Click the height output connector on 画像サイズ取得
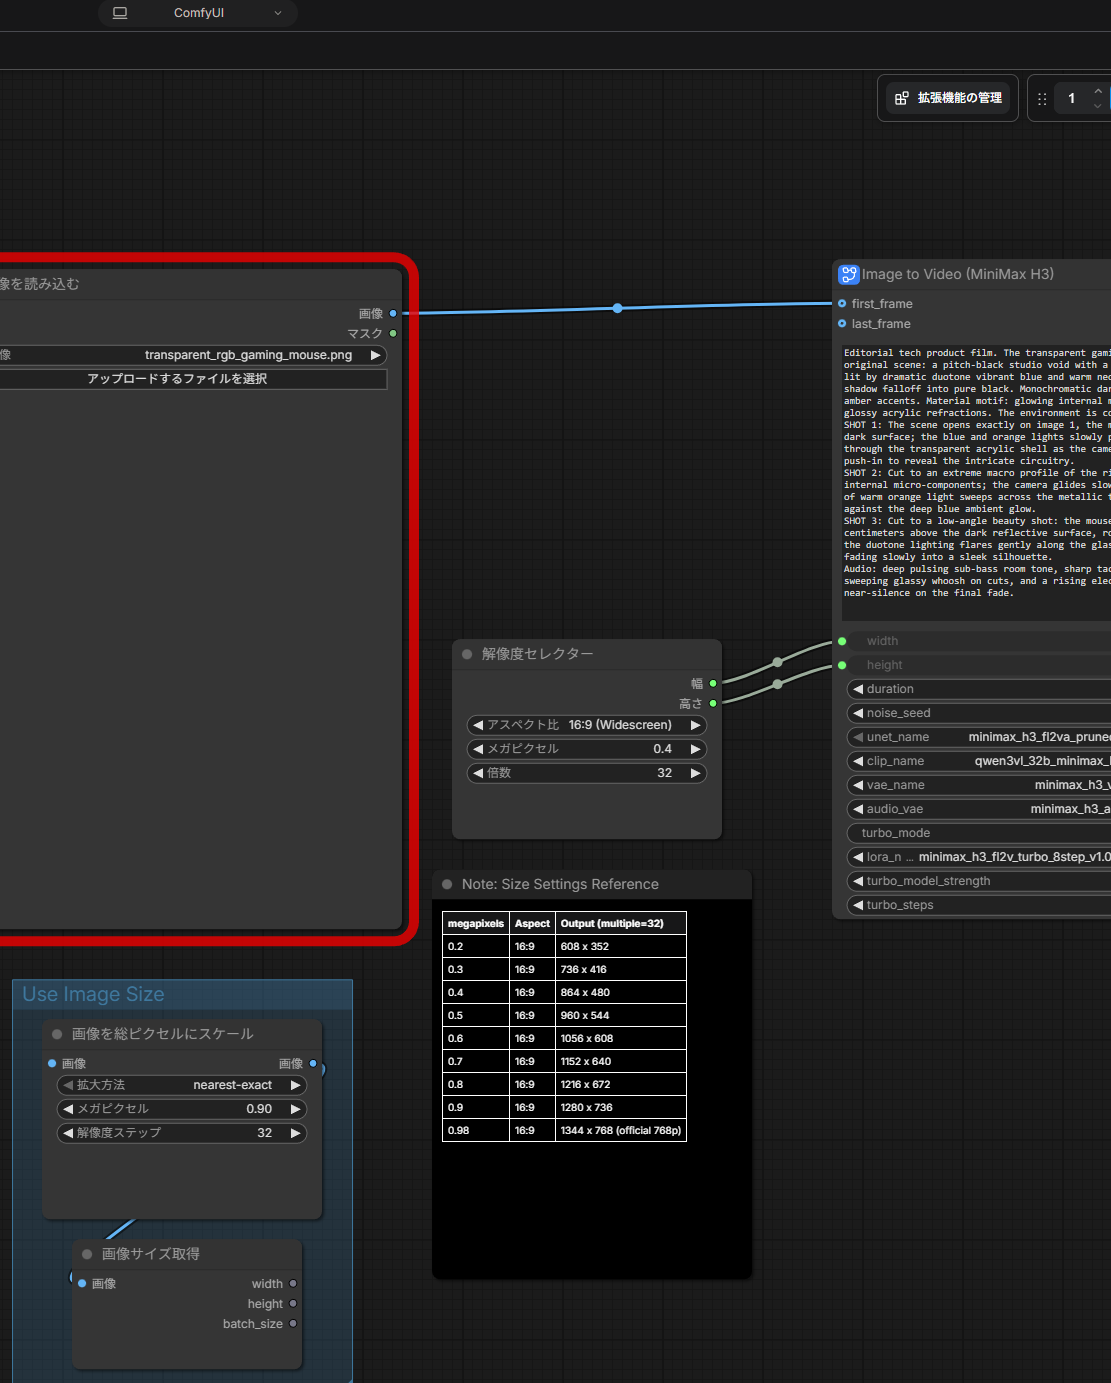The height and width of the screenshot is (1383, 1111). pyautogui.click(x=293, y=1303)
